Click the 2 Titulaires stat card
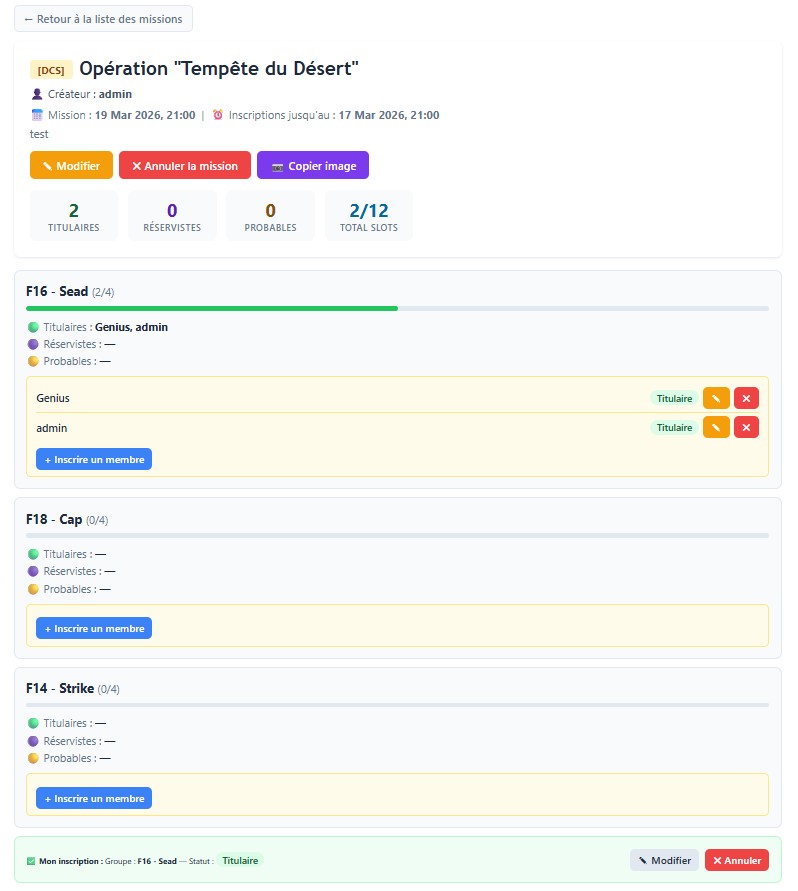The width and height of the screenshot is (798, 891). pos(74,216)
